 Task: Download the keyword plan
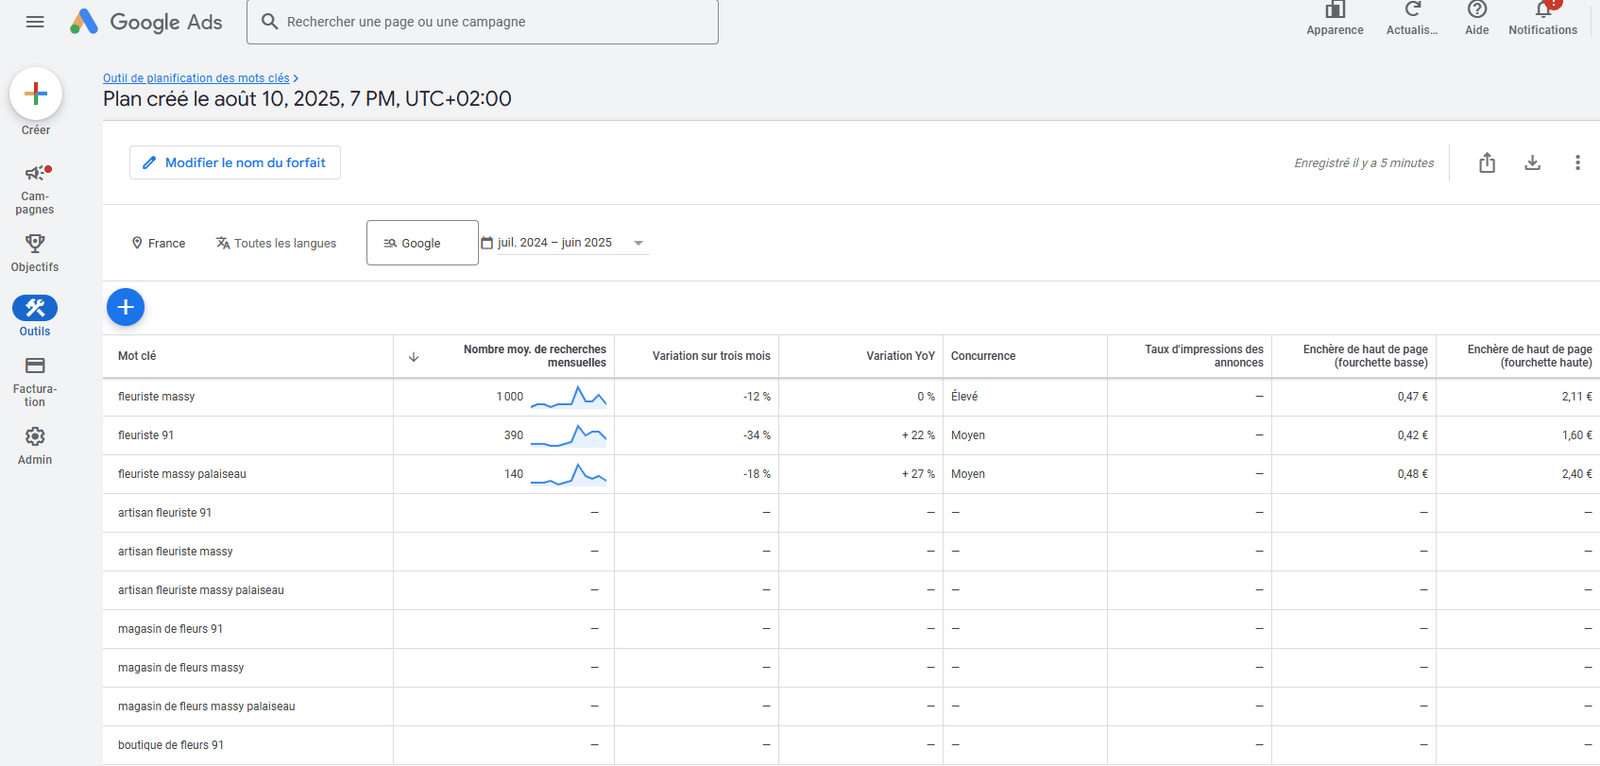tap(1532, 163)
